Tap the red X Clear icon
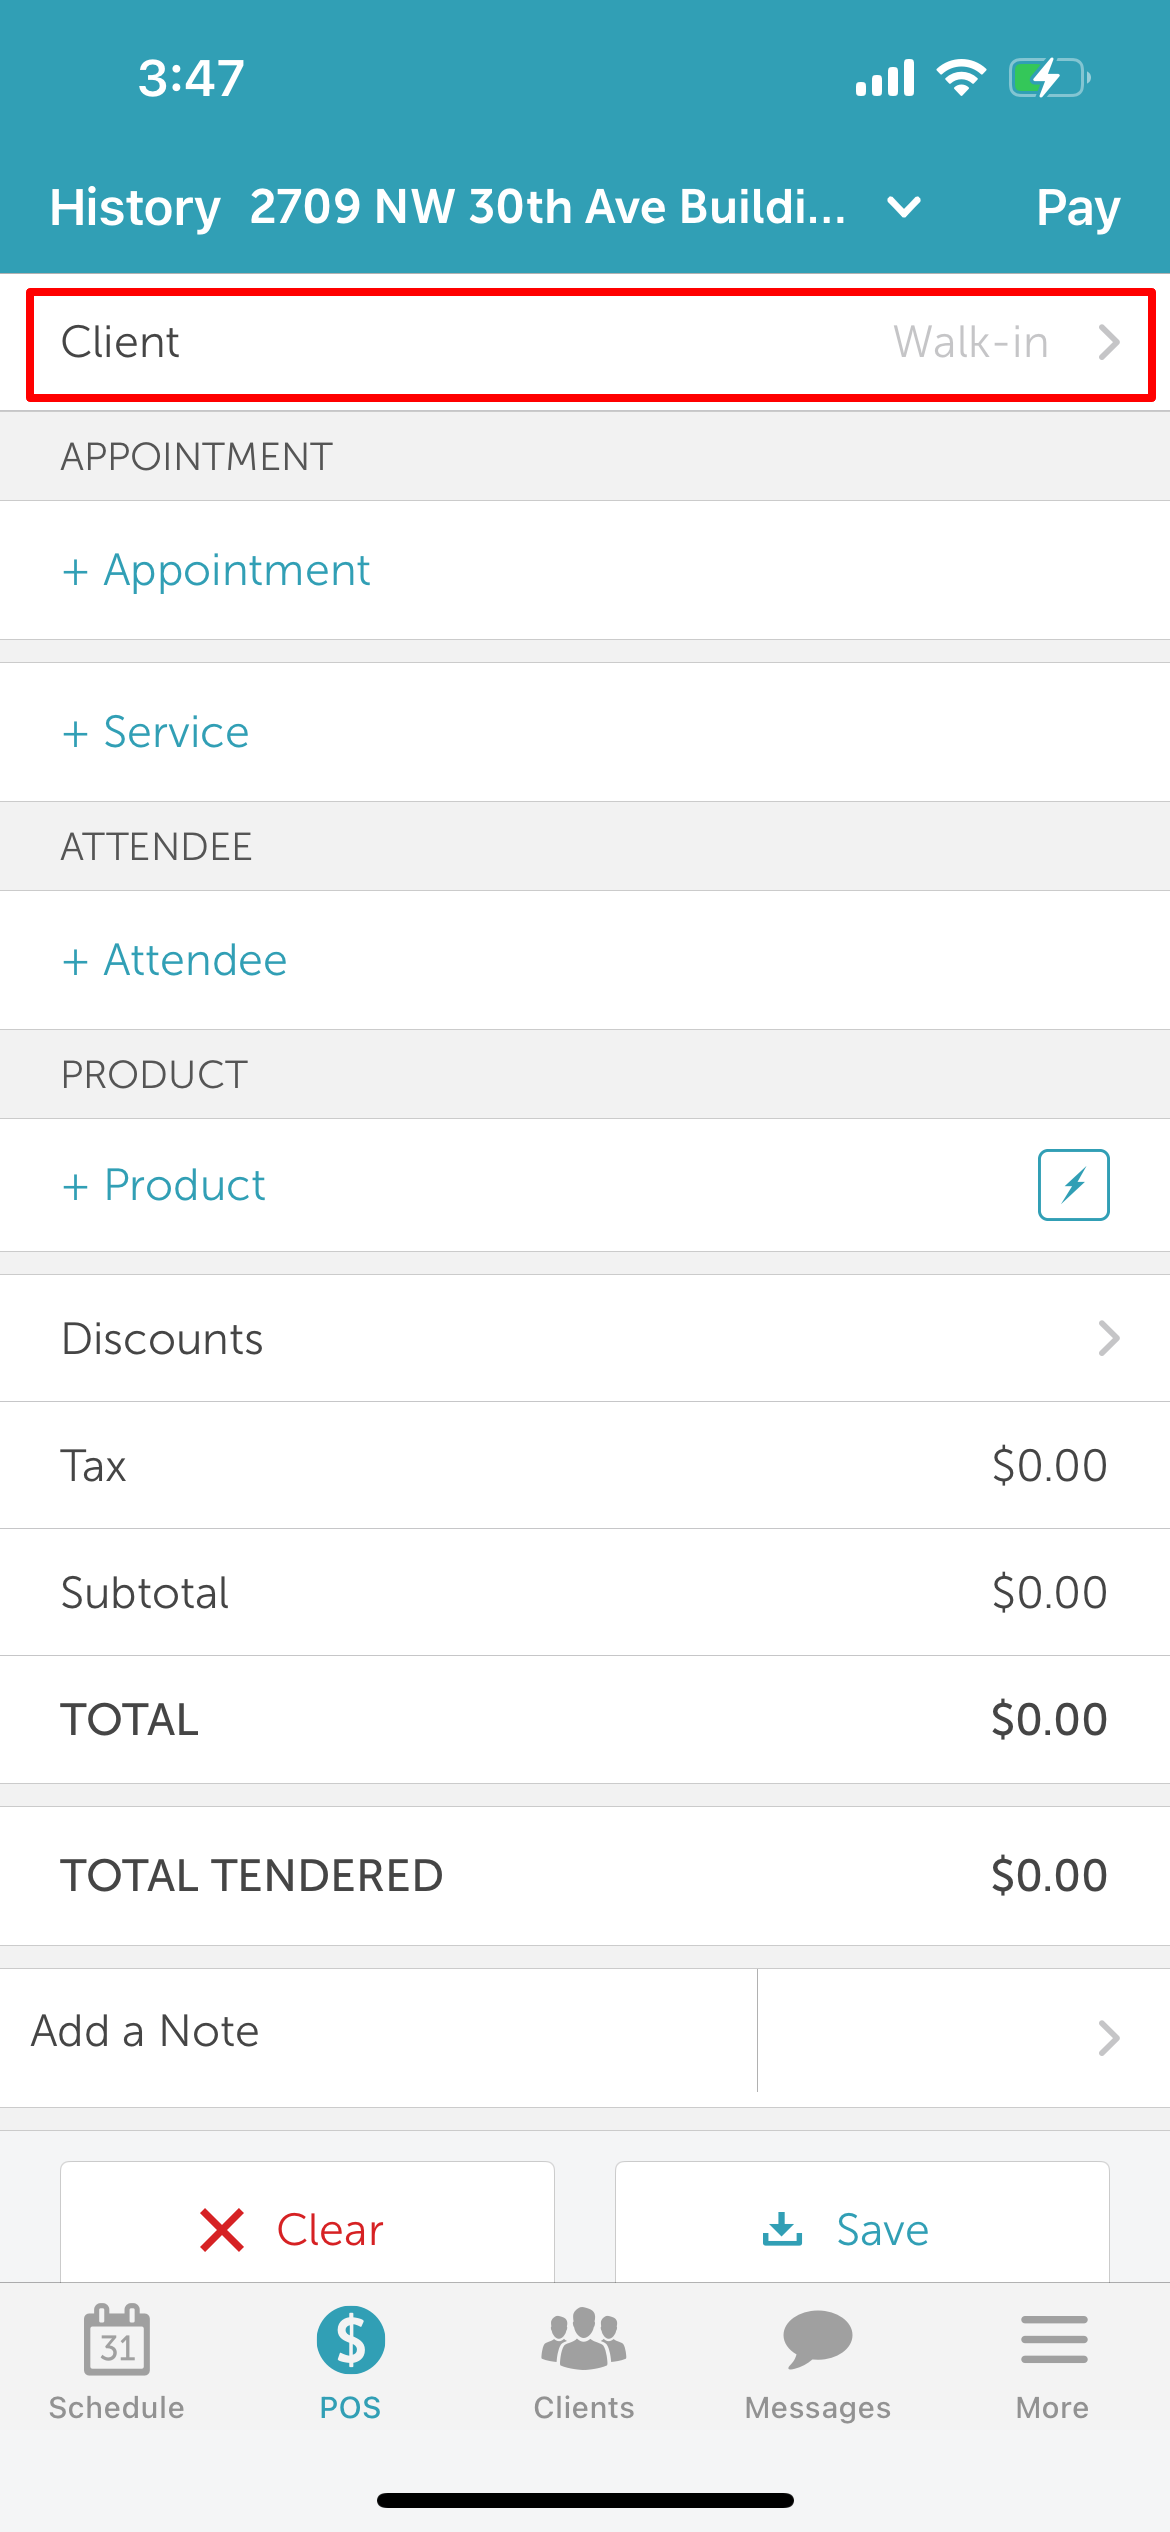 pyautogui.click(x=222, y=2230)
